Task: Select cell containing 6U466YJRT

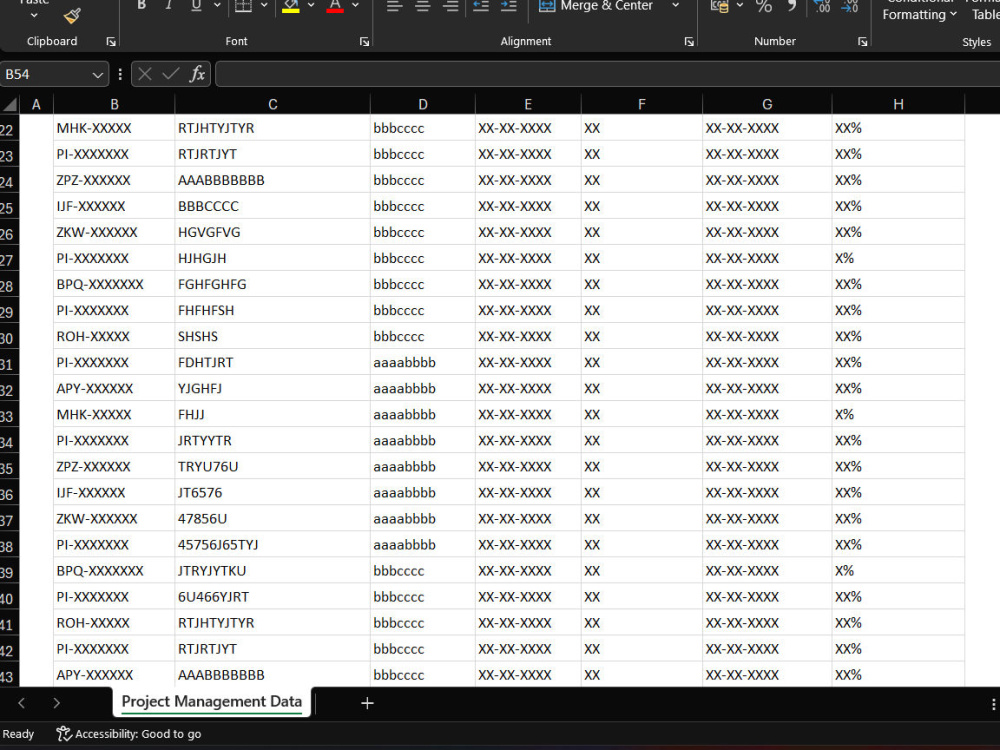Action: point(272,596)
